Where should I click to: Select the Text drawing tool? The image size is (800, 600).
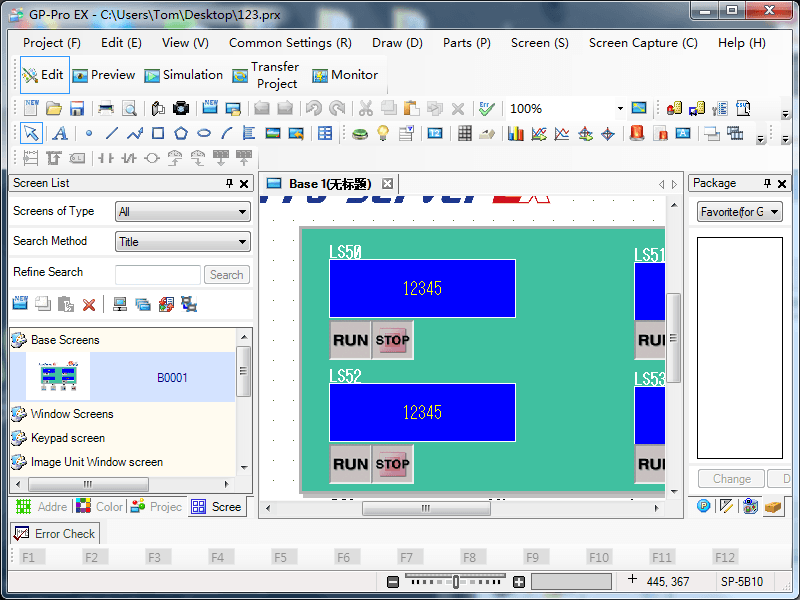pyautogui.click(x=60, y=134)
